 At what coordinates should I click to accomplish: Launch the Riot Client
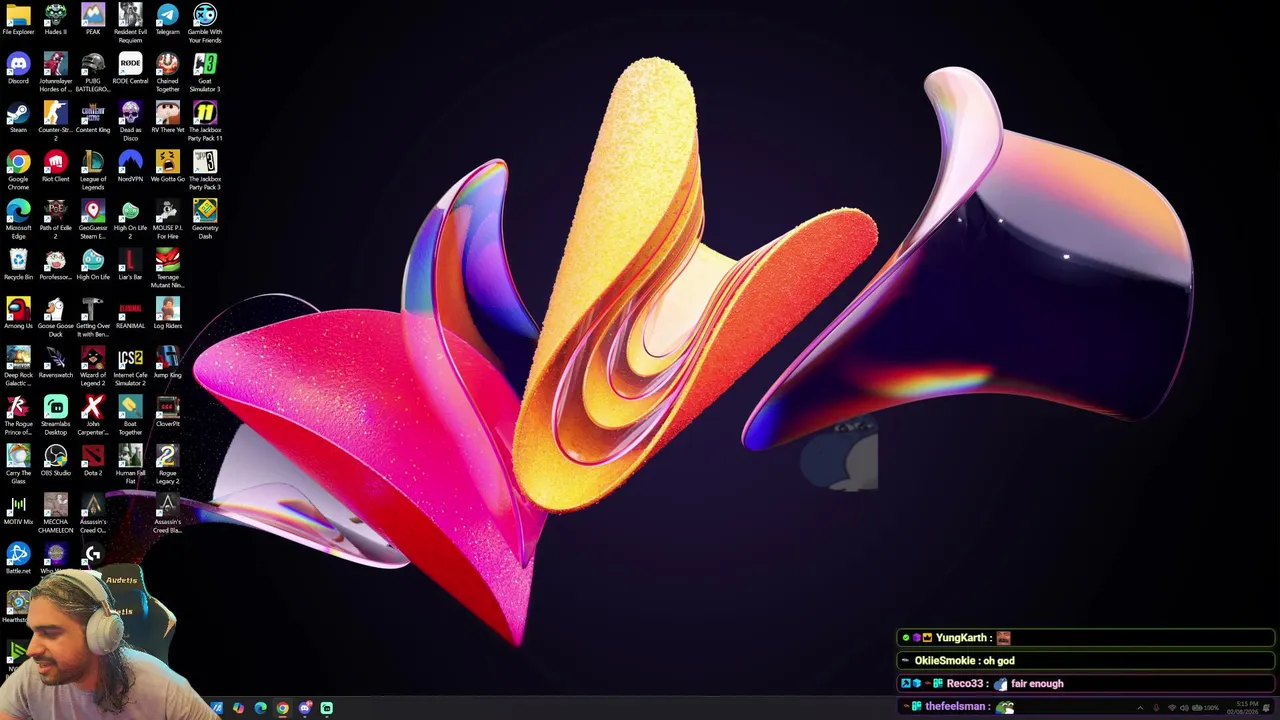(55, 167)
